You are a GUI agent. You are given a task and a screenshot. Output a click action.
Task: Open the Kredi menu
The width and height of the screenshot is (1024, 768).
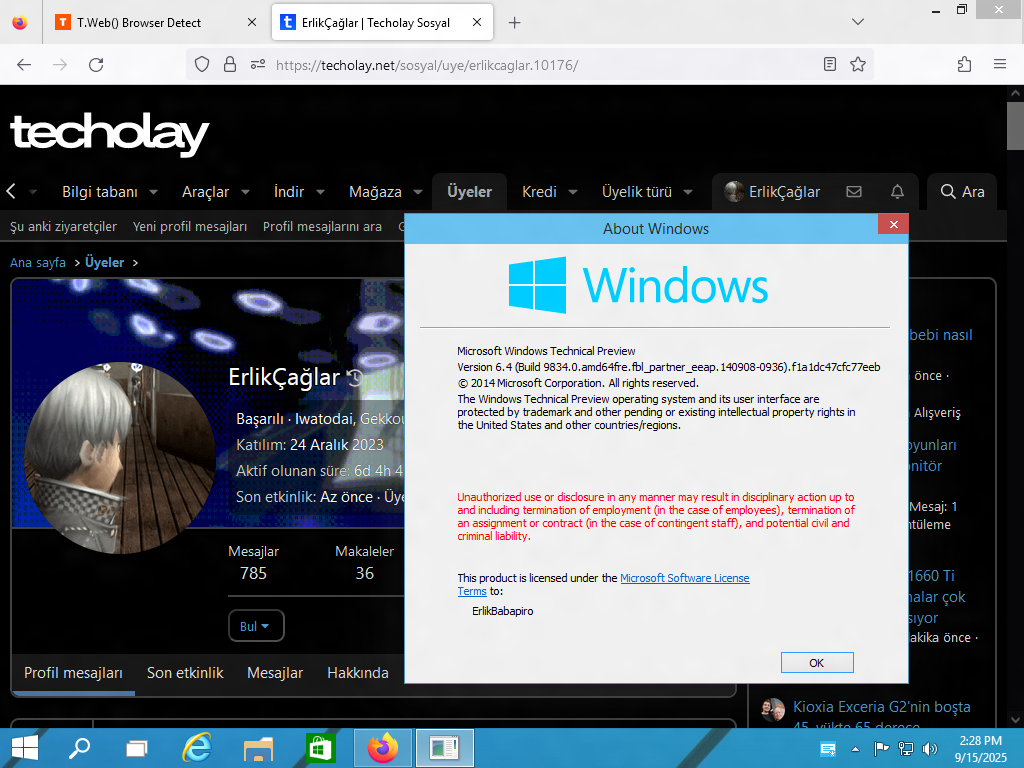tap(539, 192)
